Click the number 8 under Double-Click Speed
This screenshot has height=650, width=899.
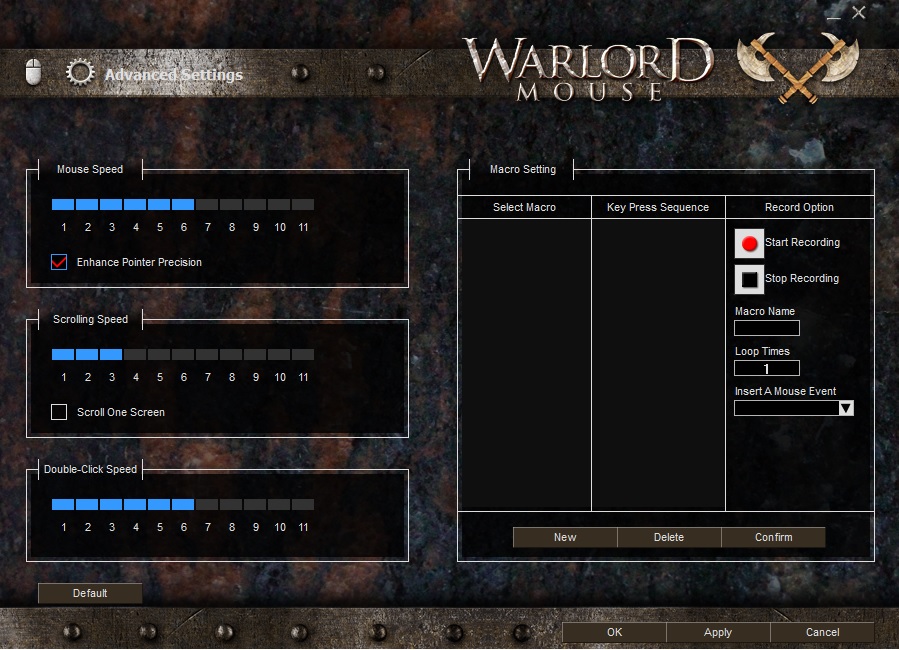point(232,527)
